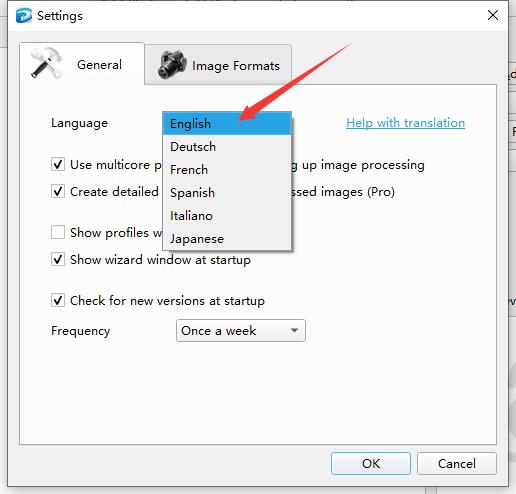The width and height of the screenshot is (516, 494).
Task: Click the hammer and wrench General icon
Action: click(46, 63)
